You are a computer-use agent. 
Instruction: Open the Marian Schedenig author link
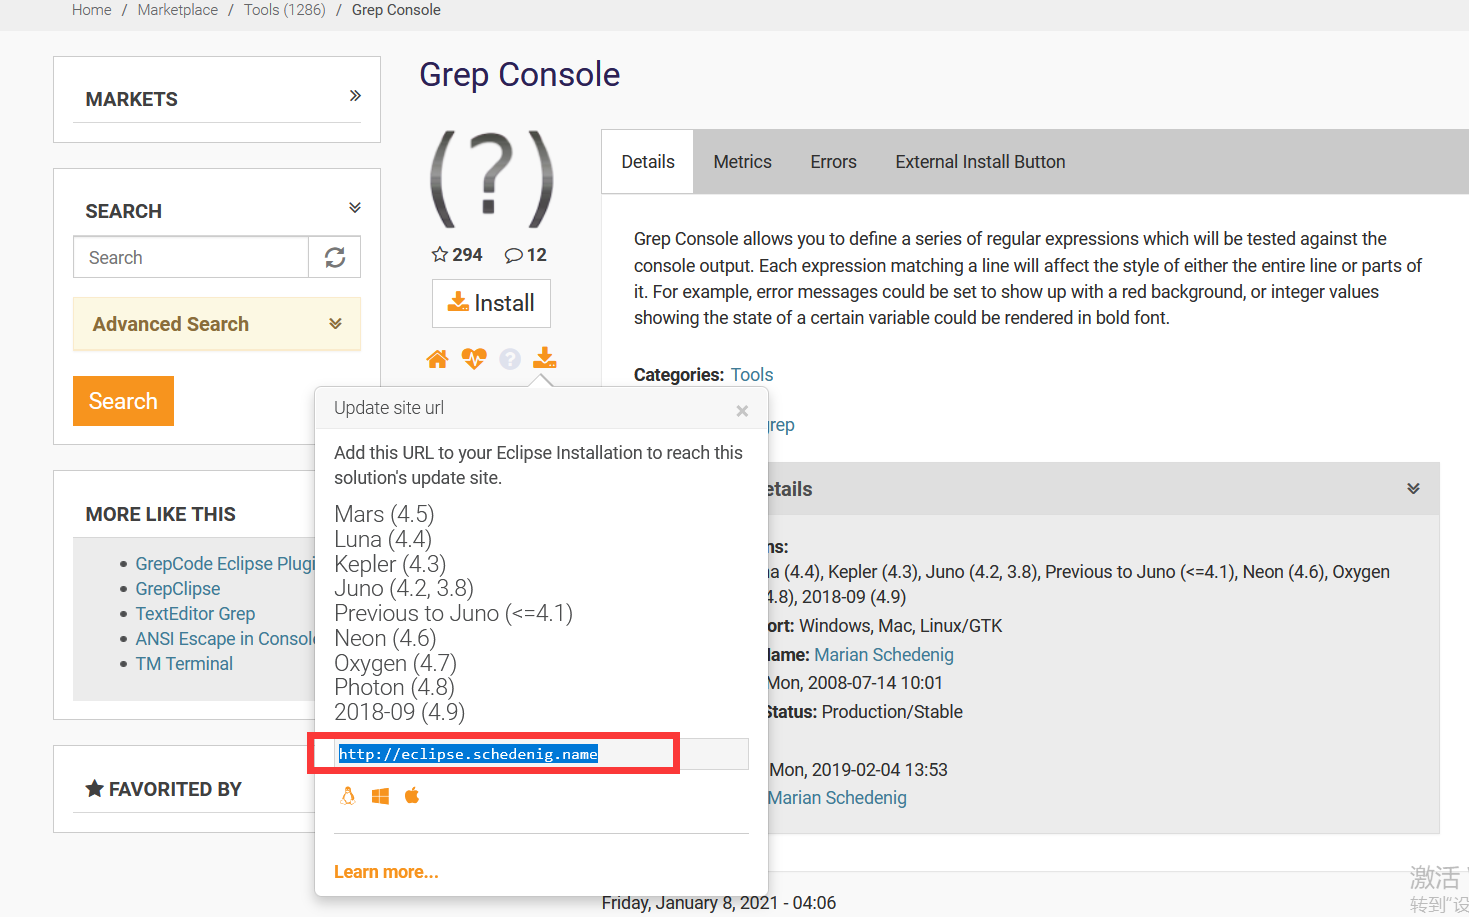point(883,654)
